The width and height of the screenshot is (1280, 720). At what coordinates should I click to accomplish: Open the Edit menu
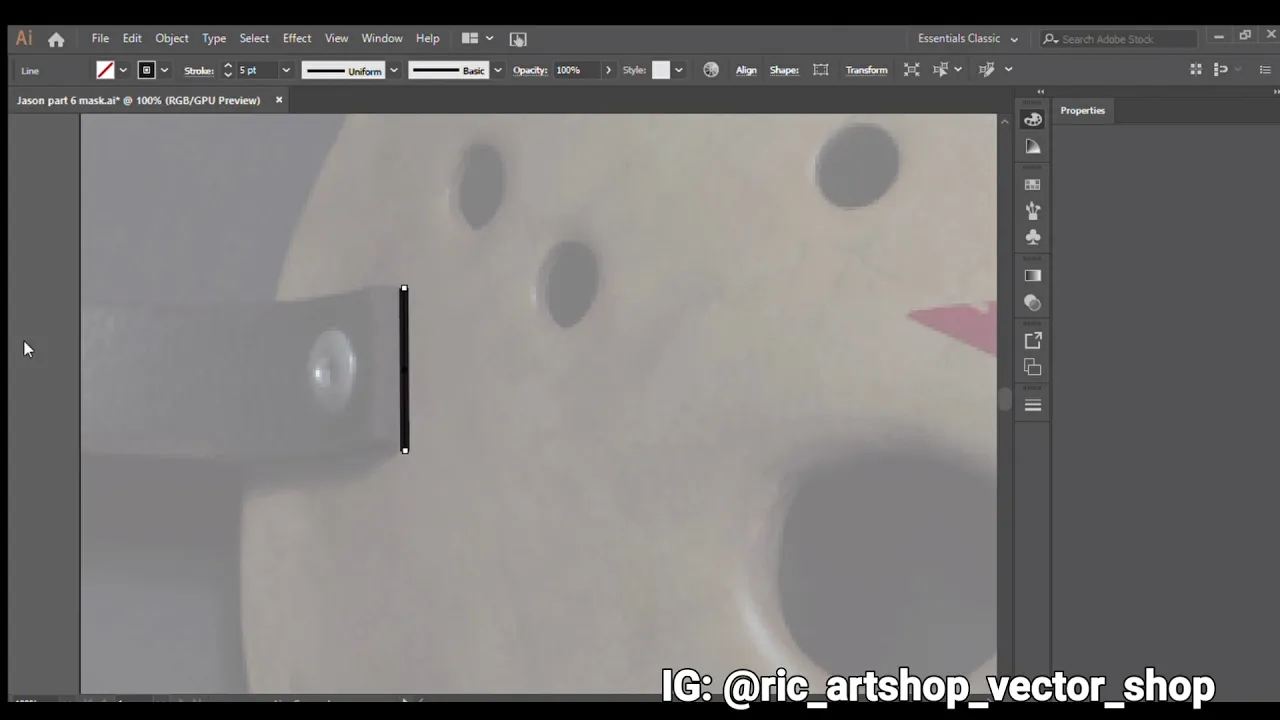[132, 38]
